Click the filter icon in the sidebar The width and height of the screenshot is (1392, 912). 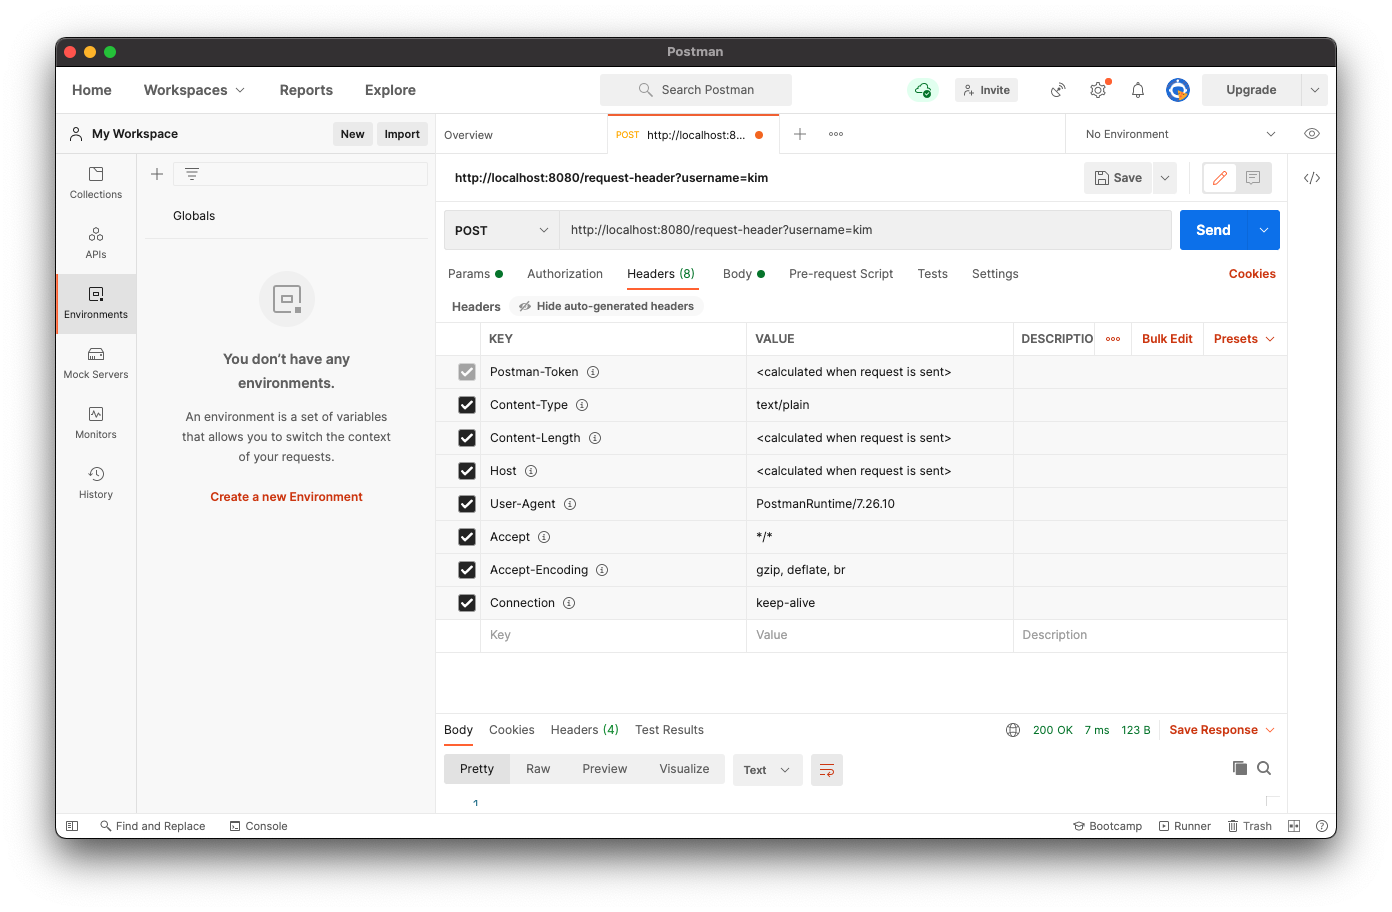click(192, 174)
